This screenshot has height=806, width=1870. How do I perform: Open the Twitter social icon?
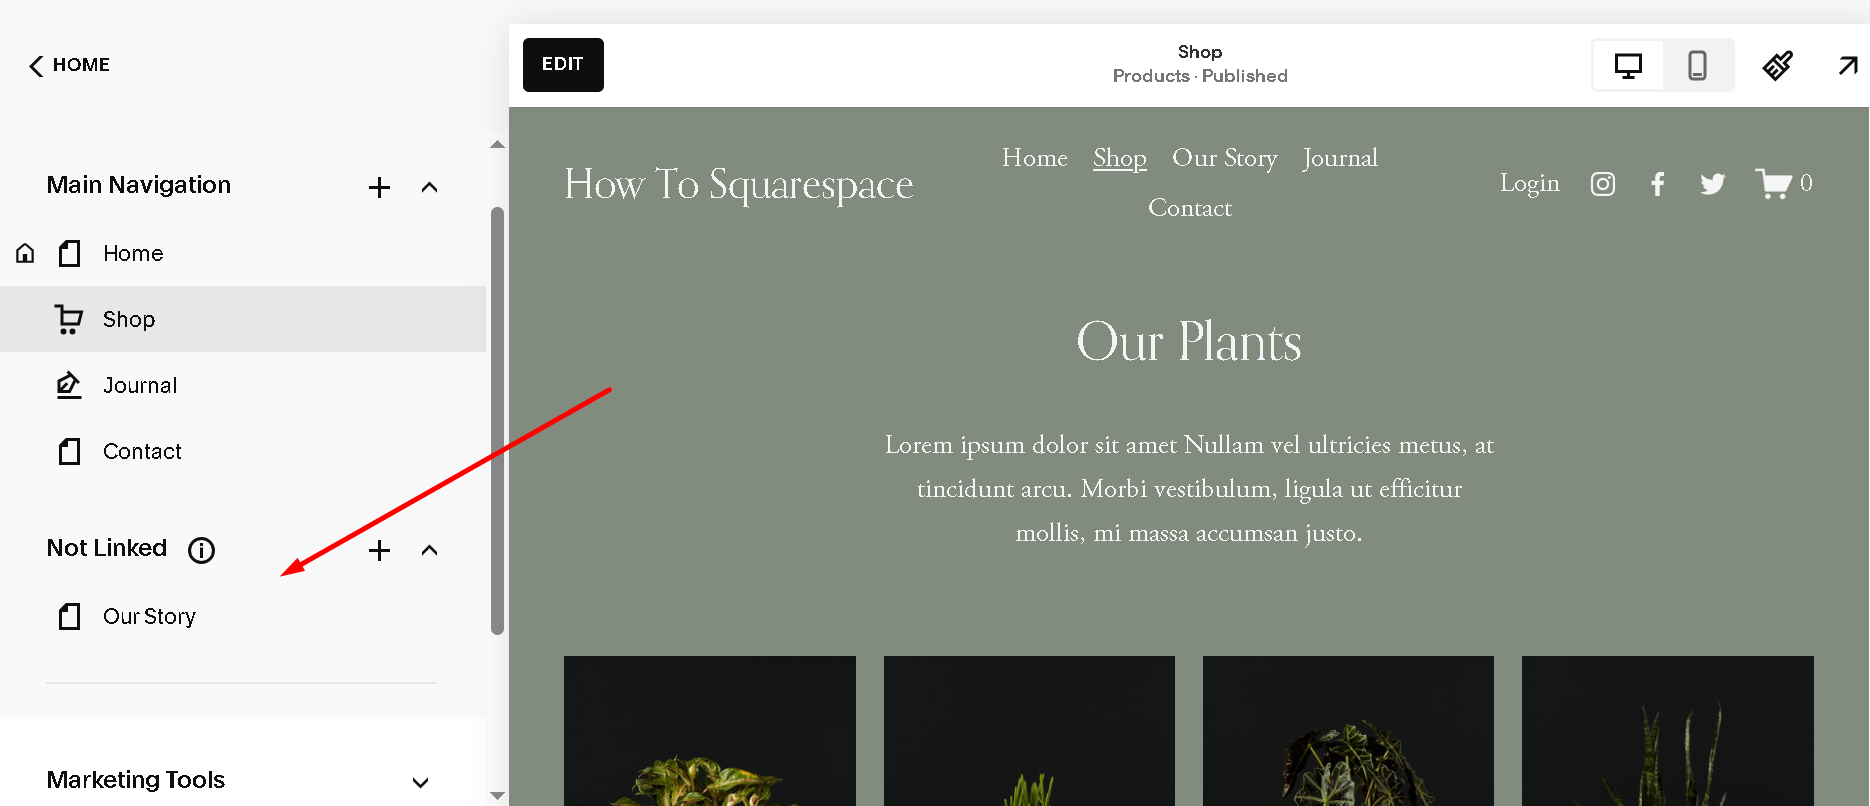(1713, 184)
